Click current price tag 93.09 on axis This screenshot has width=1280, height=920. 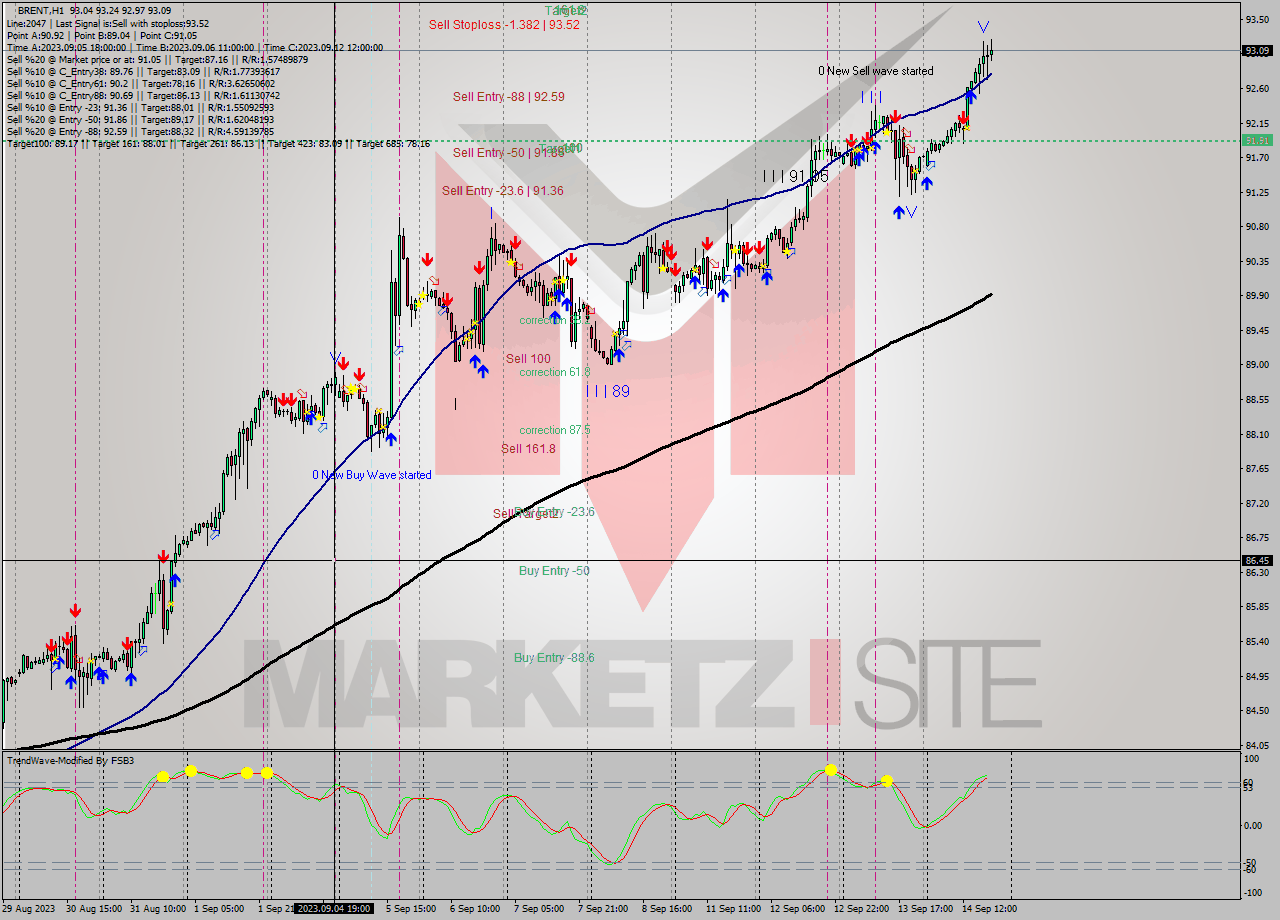pyautogui.click(x=1257, y=50)
